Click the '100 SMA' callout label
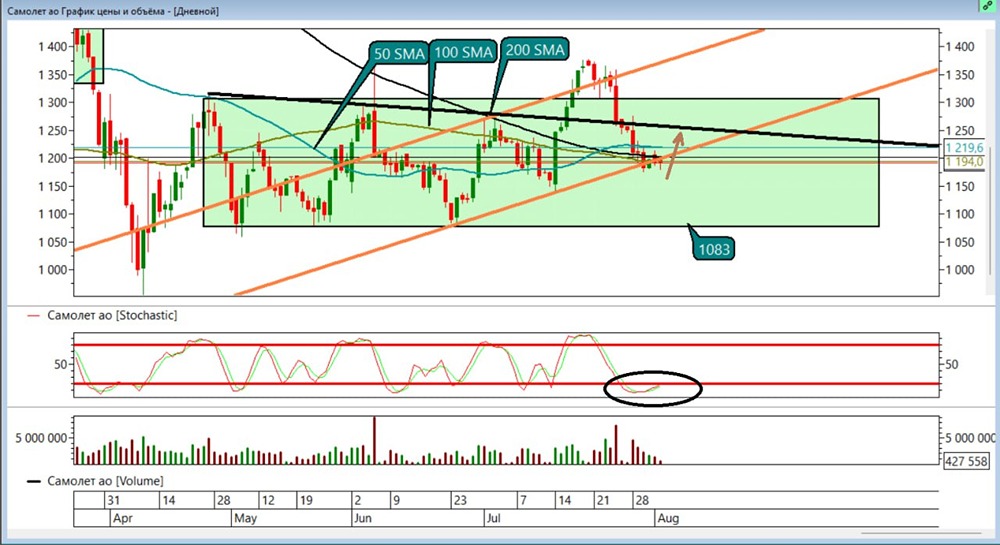Screen dimensions: 1000x545 tap(464, 52)
